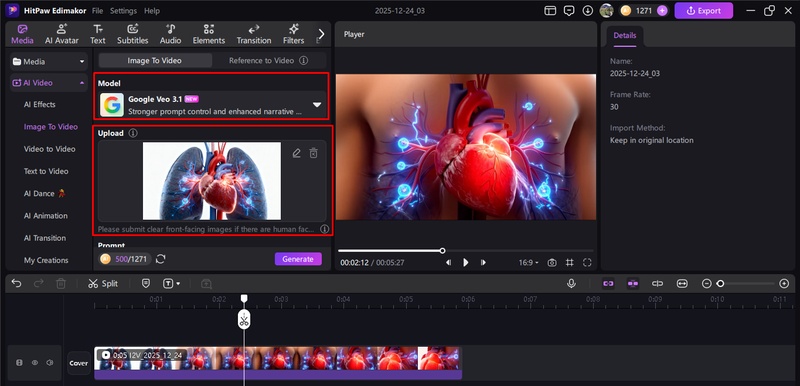
Task: Open the Subtitles tab
Action: pos(133,34)
